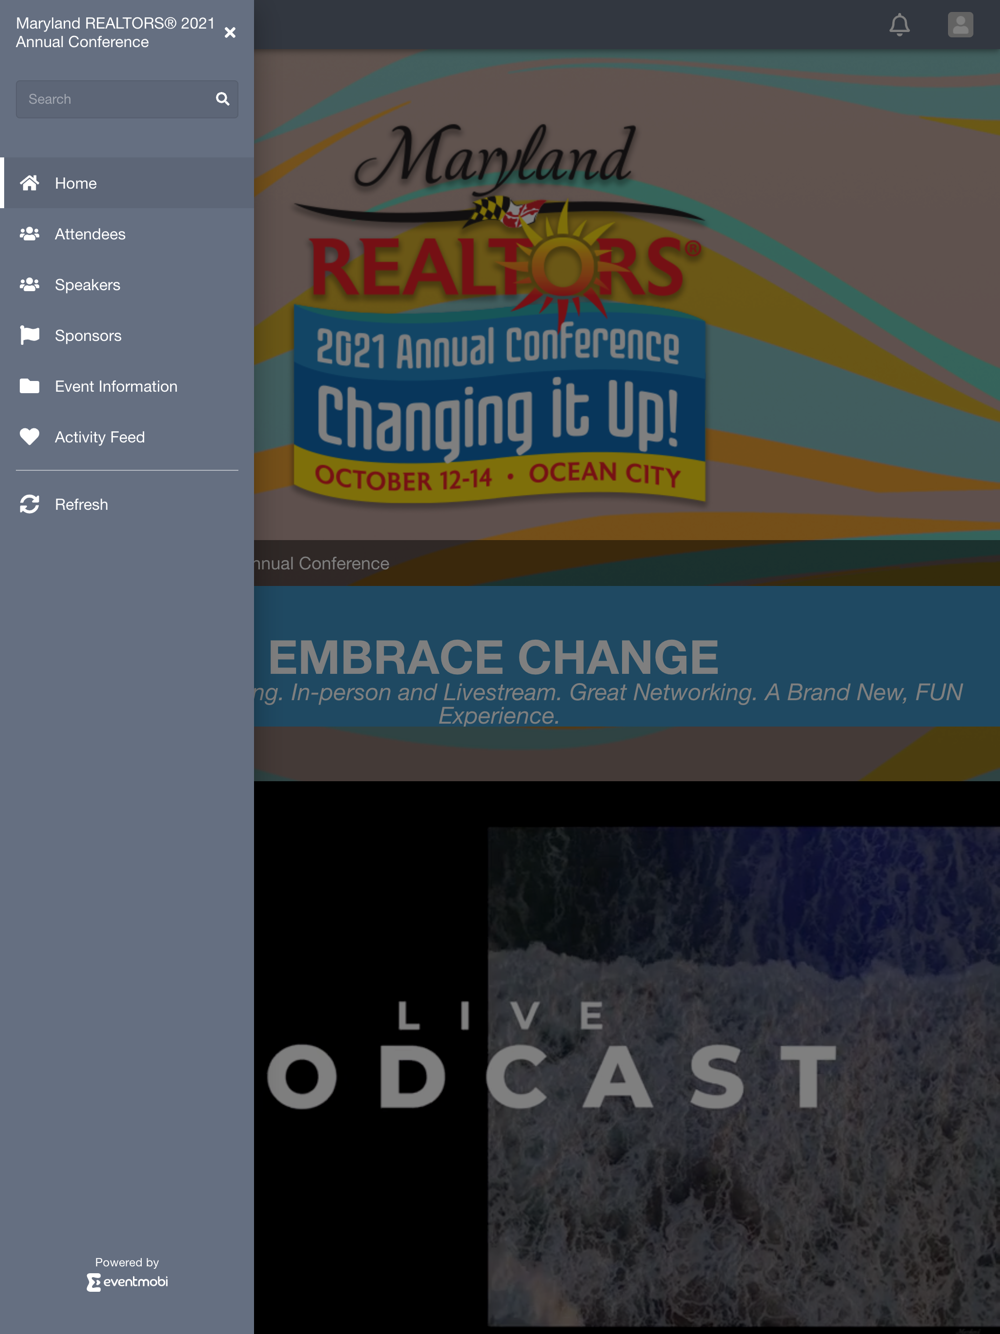Image resolution: width=1000 pixels, height=1334 pixels.
Task: Click the Activity Feed heart icon
Action: pos(30,437)
